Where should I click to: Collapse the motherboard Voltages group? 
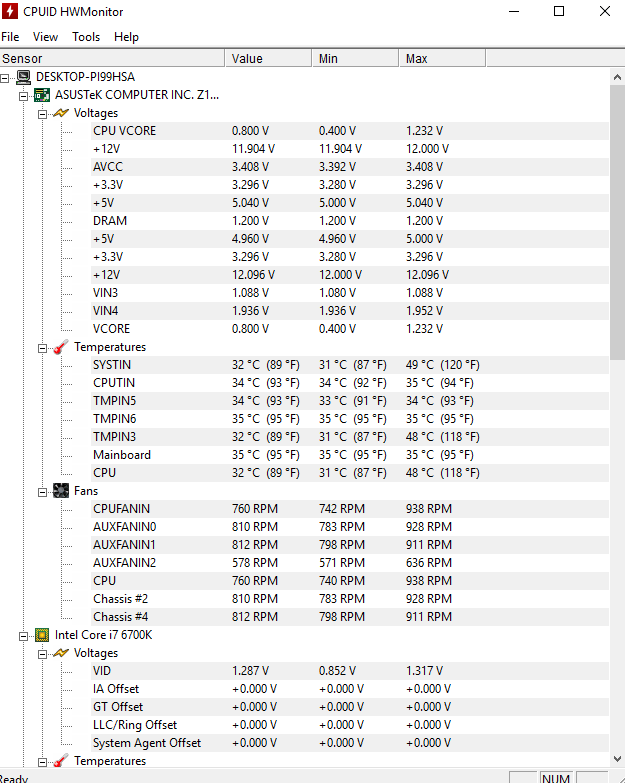pyautogui.click(x=42, y=114)
